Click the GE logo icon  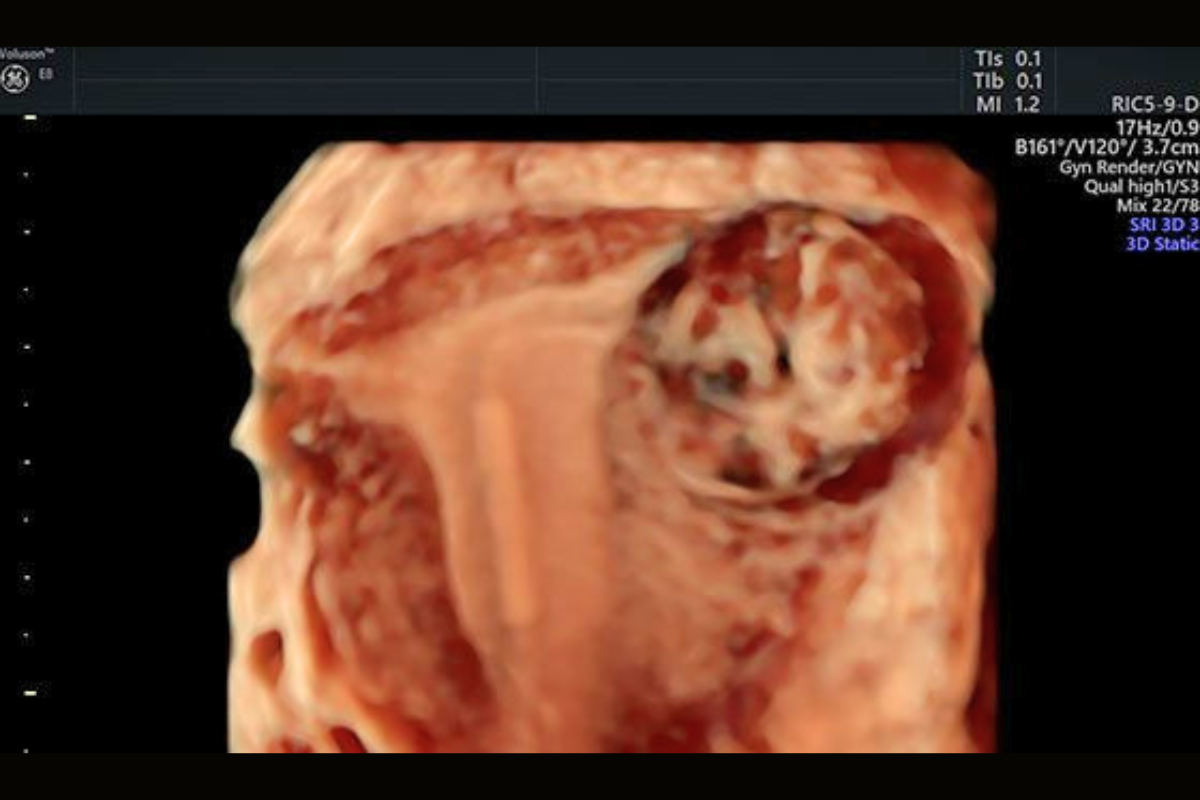(14, 81)
